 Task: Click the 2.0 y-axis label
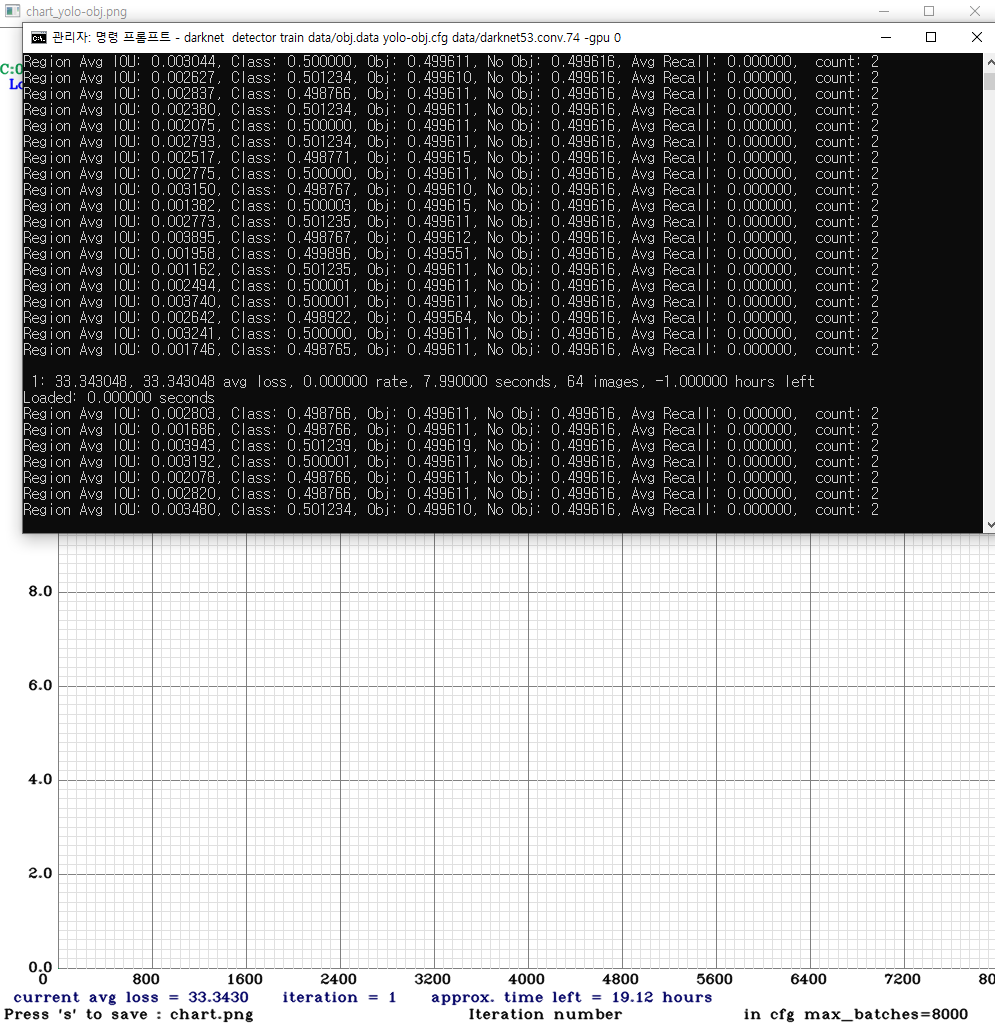point(40,874)
